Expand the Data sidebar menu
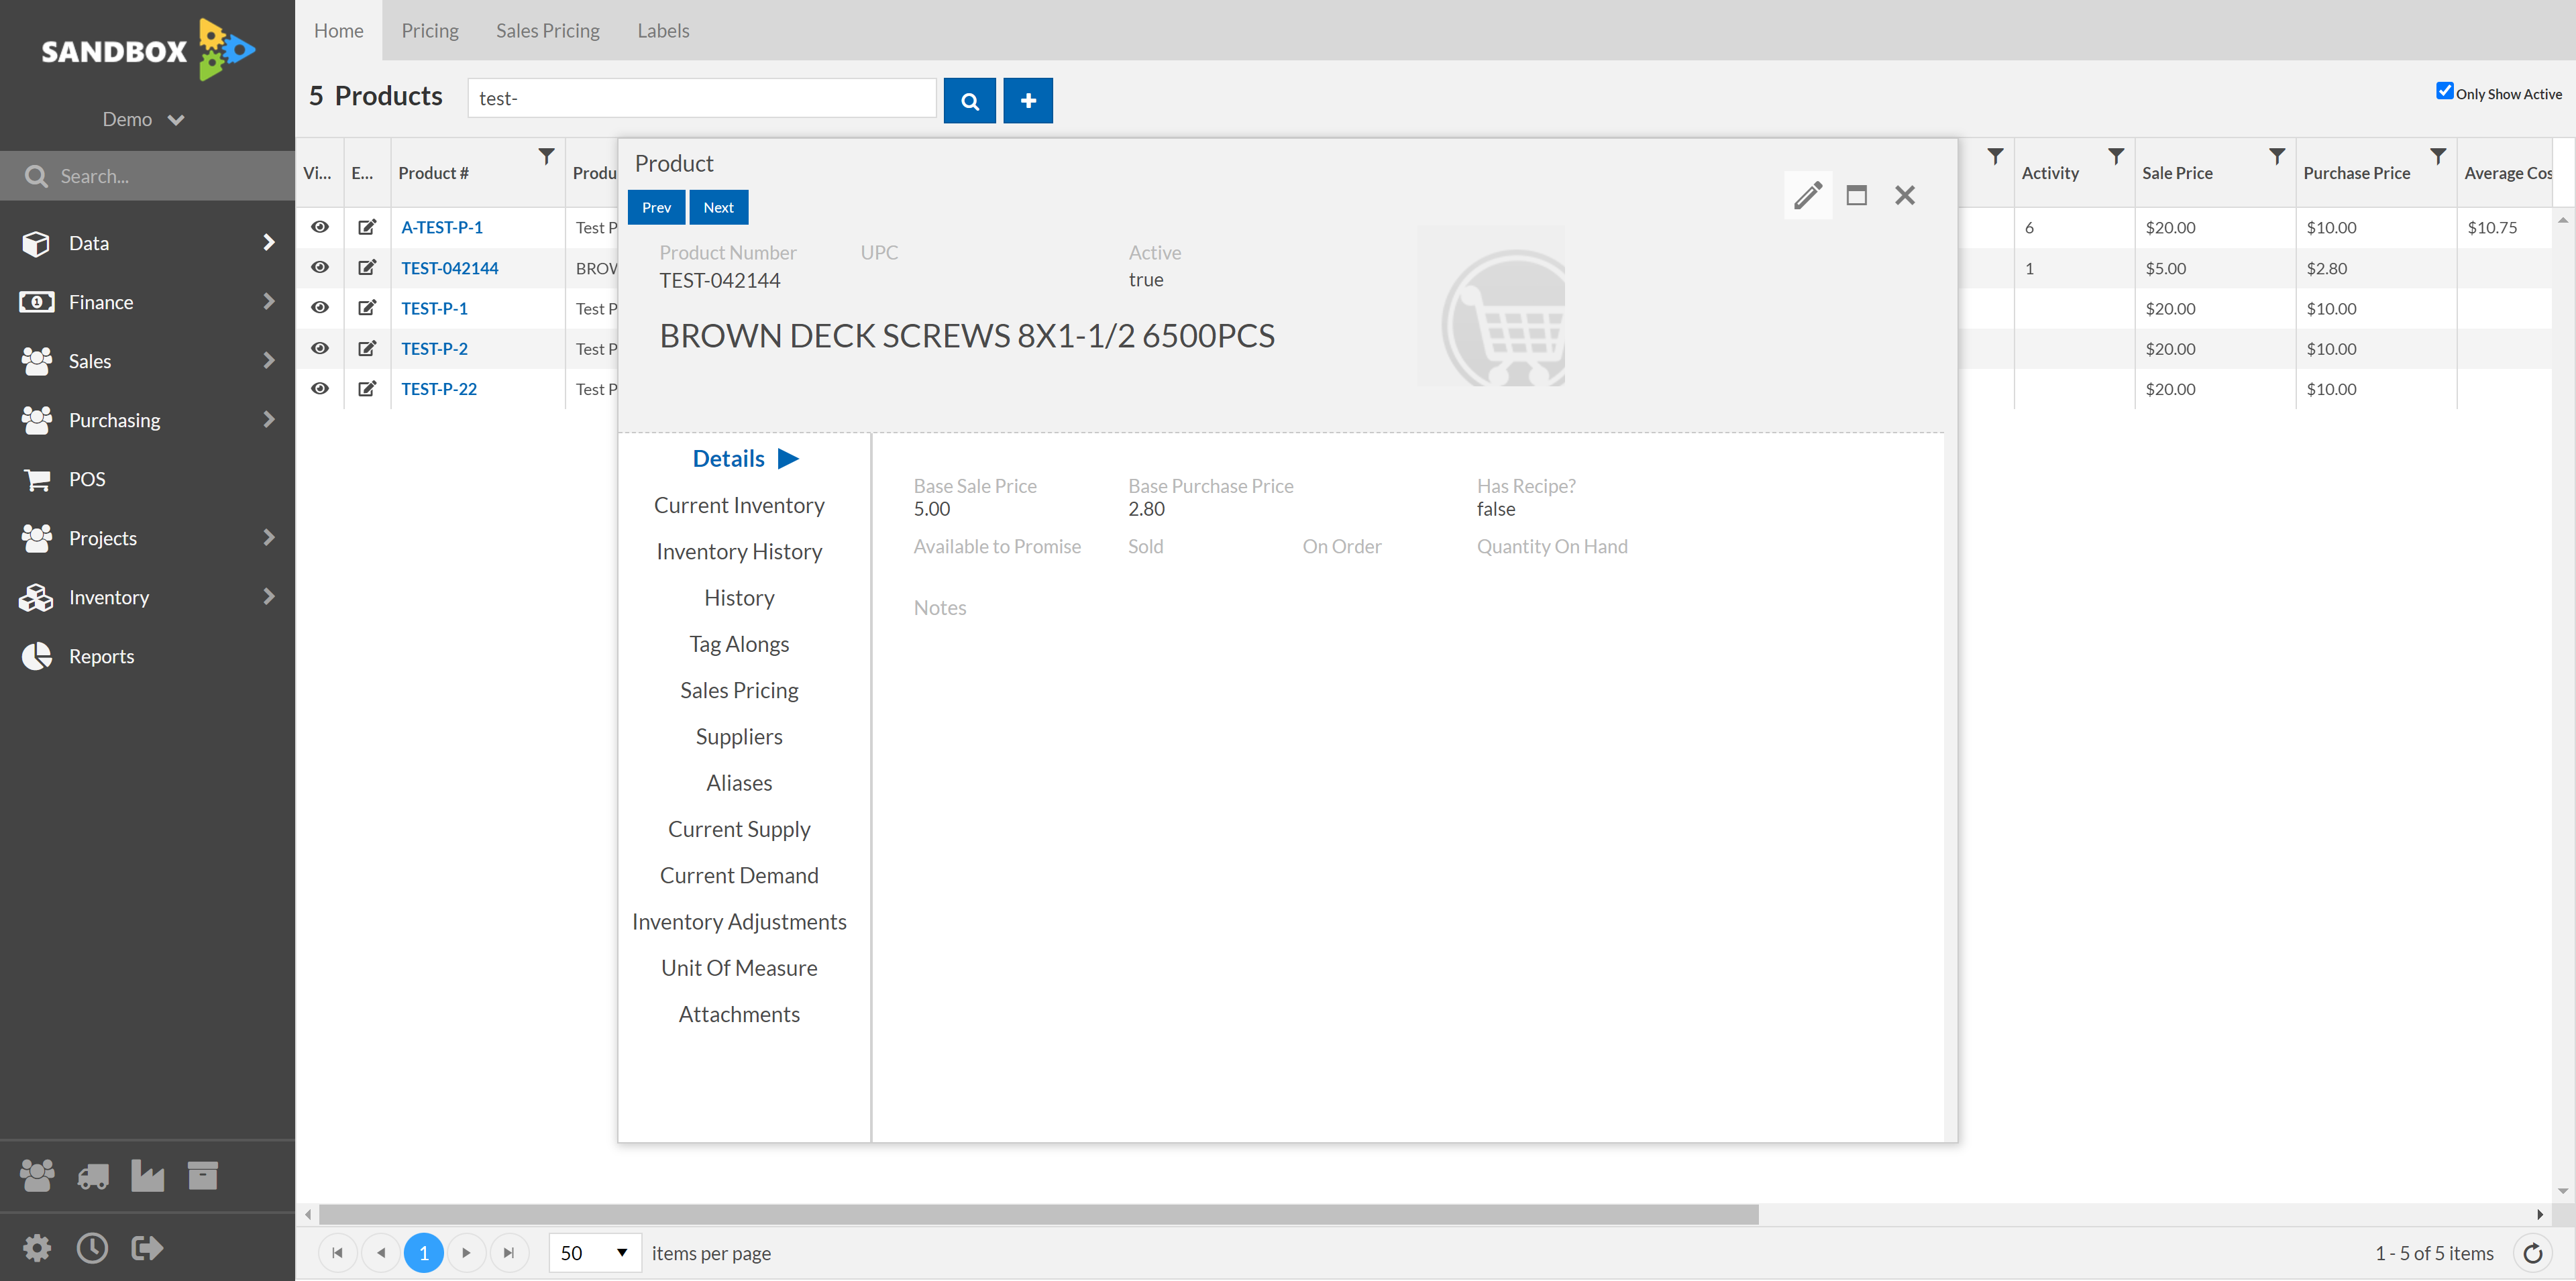The height and width of the screenshot is (1281, 2576). pos(147,243)
